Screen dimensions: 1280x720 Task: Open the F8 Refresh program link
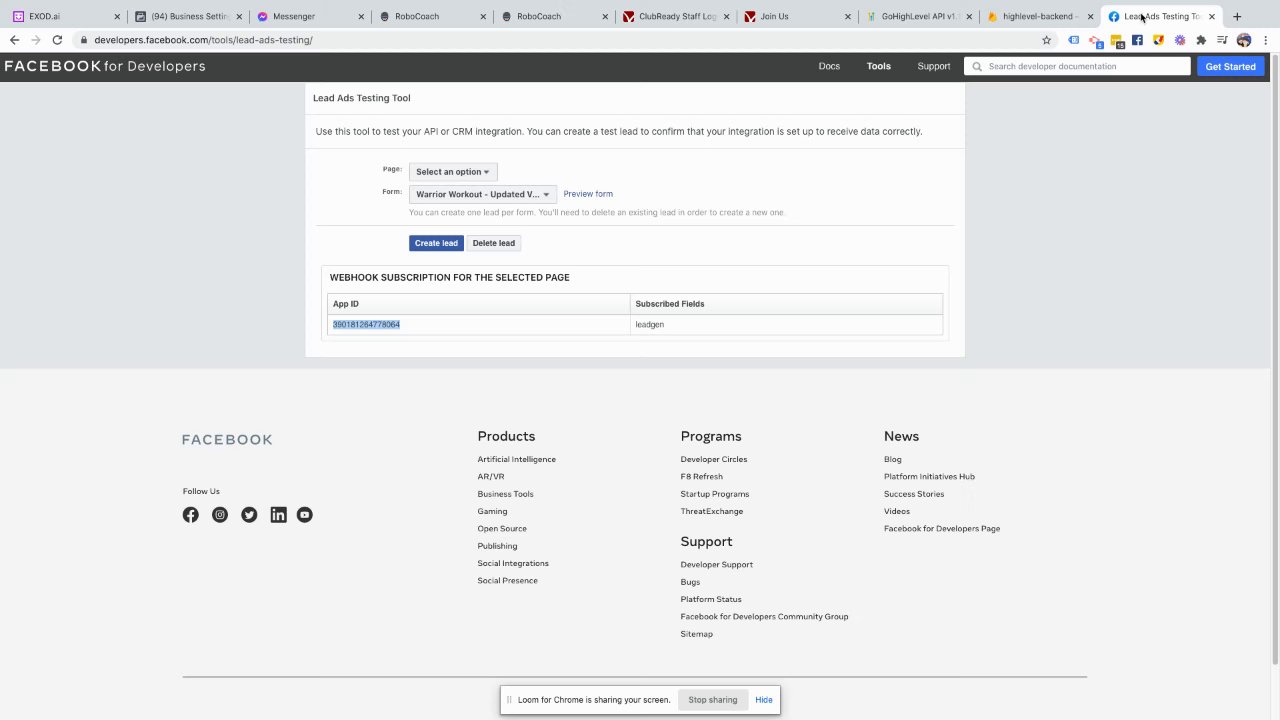pos(701,477)
